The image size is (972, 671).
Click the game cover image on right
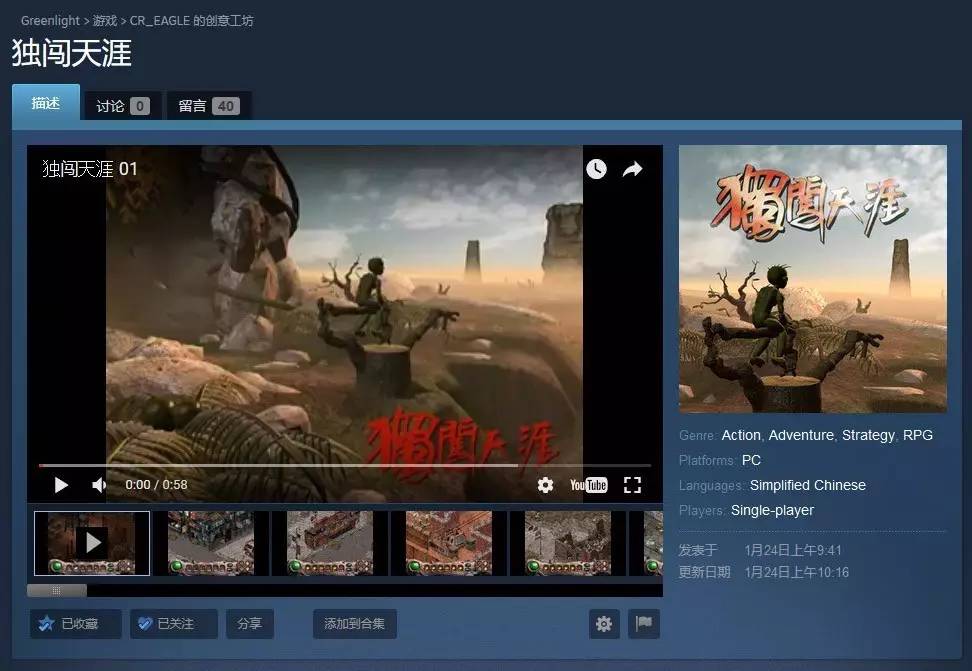[x=813, y=279]
